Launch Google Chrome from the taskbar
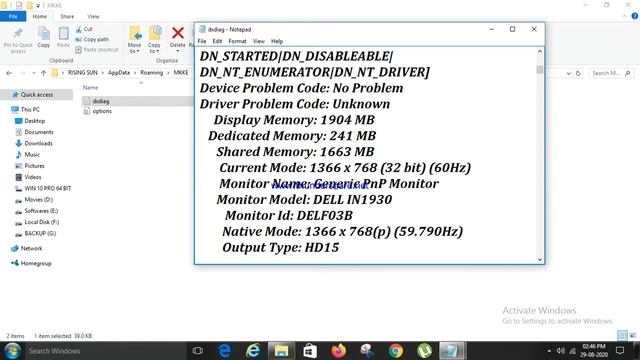 coord(396,351)
